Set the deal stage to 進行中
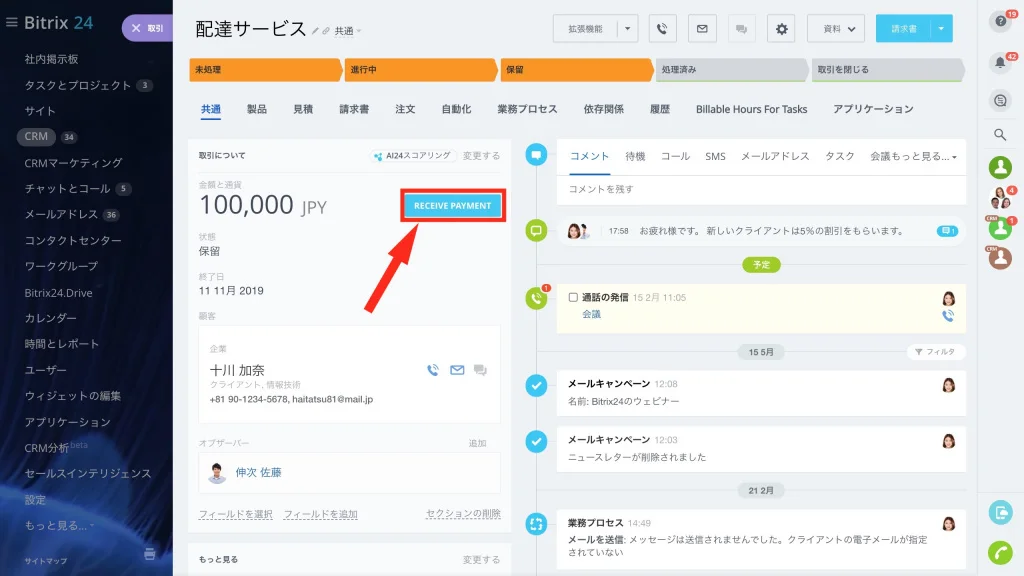This screenshot has height=576, width=1024. 419,70
